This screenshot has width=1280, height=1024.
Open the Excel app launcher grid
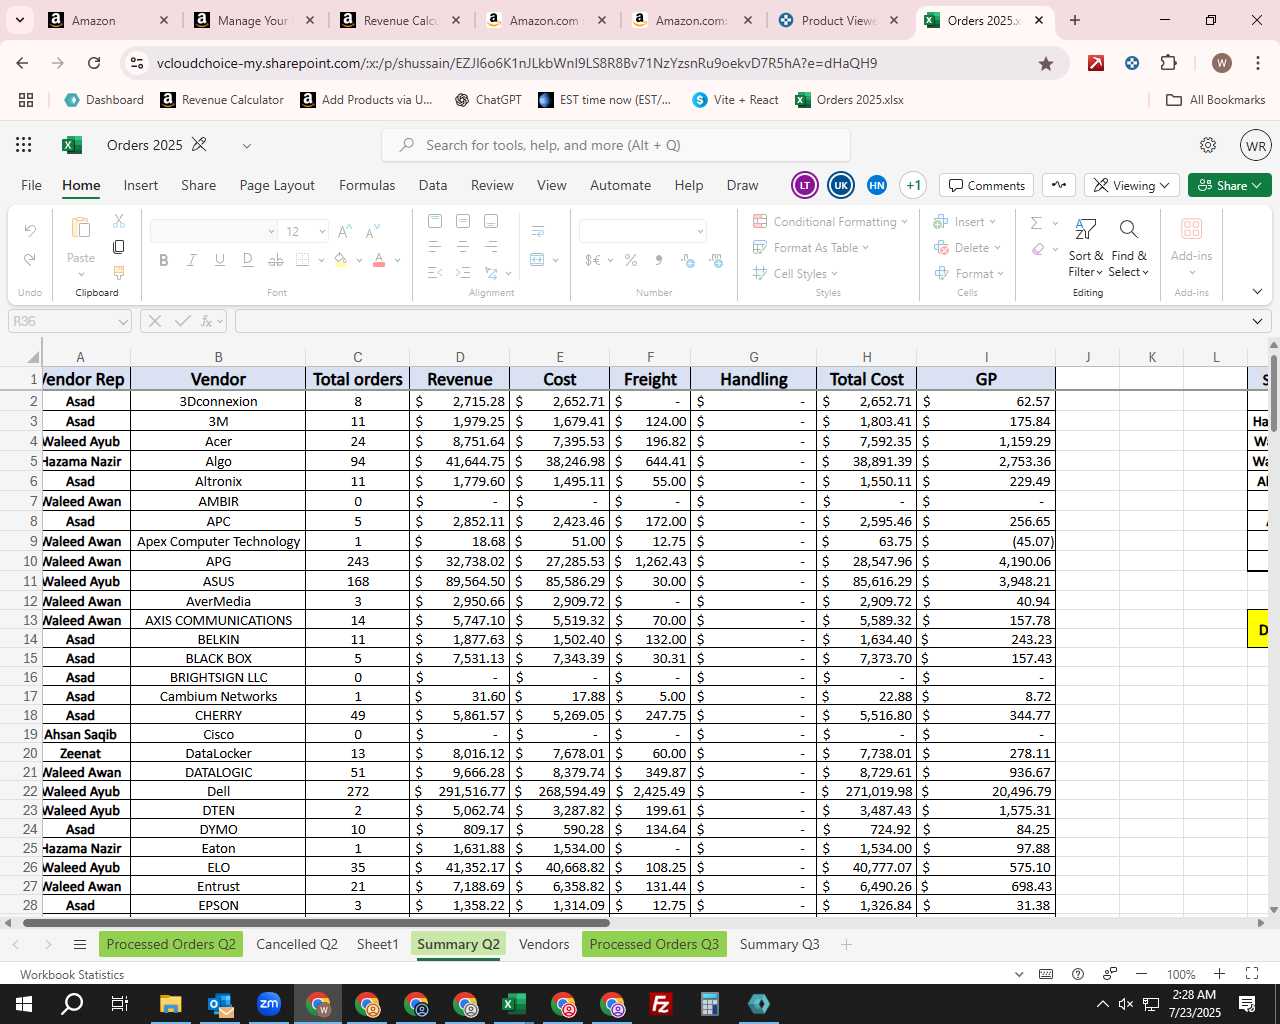point(24,145)
